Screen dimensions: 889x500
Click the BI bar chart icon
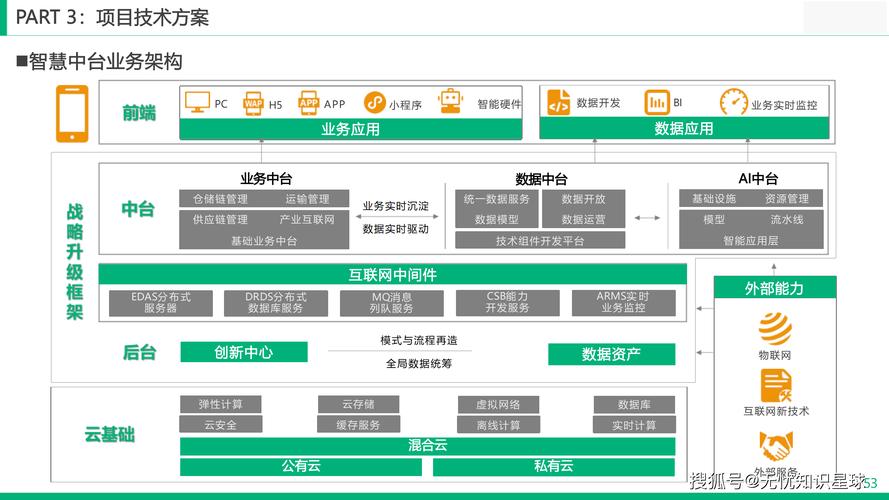point(657,103)
